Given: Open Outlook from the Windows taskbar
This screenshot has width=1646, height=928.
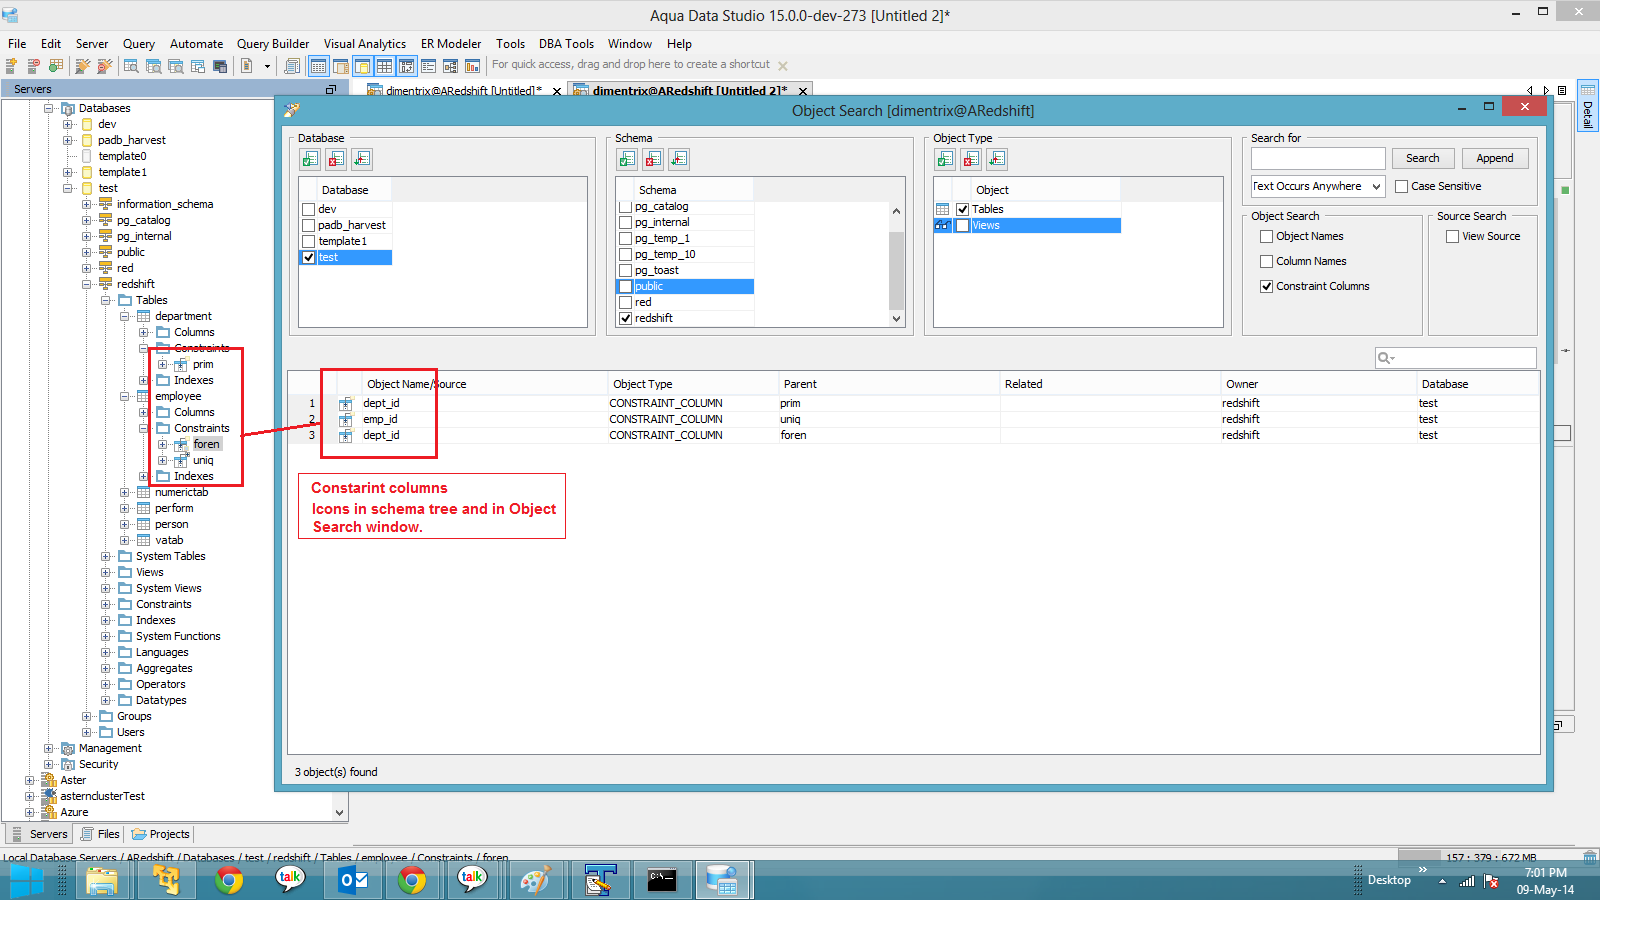Looking at the screenshot, I should pyautogui.click(x=353, y=880).
